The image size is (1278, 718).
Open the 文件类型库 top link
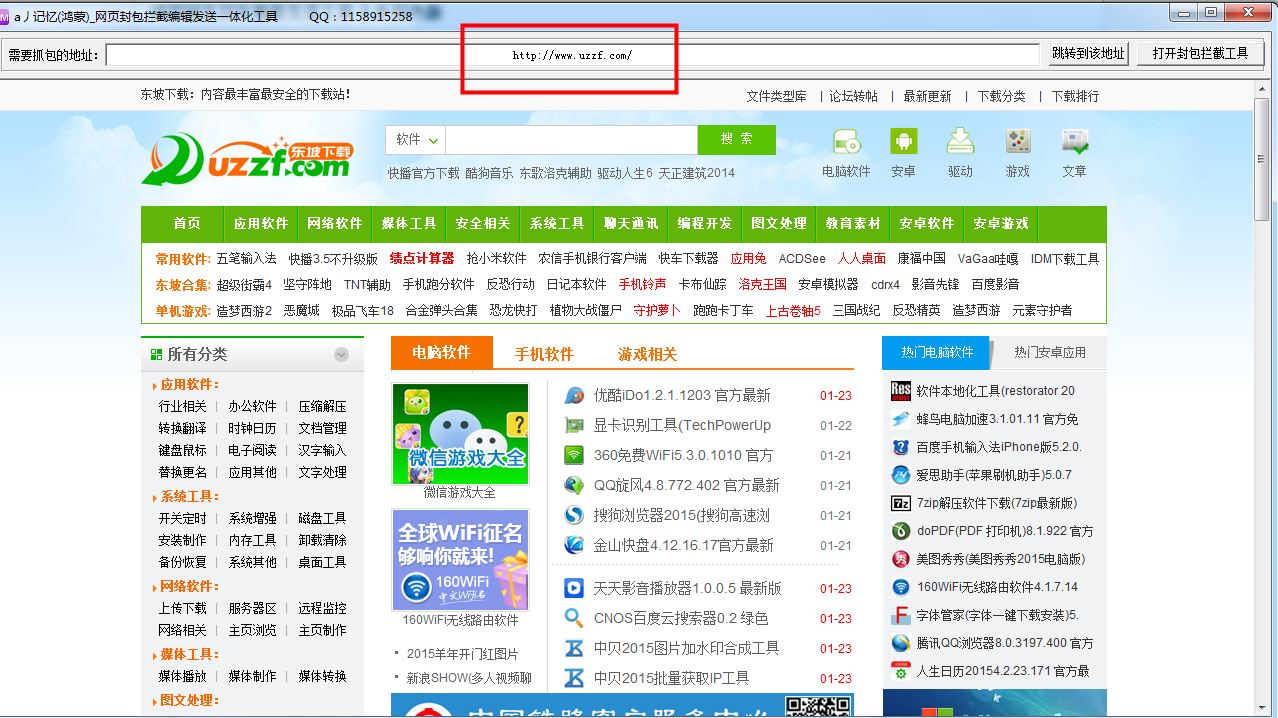tap(776, 96)
